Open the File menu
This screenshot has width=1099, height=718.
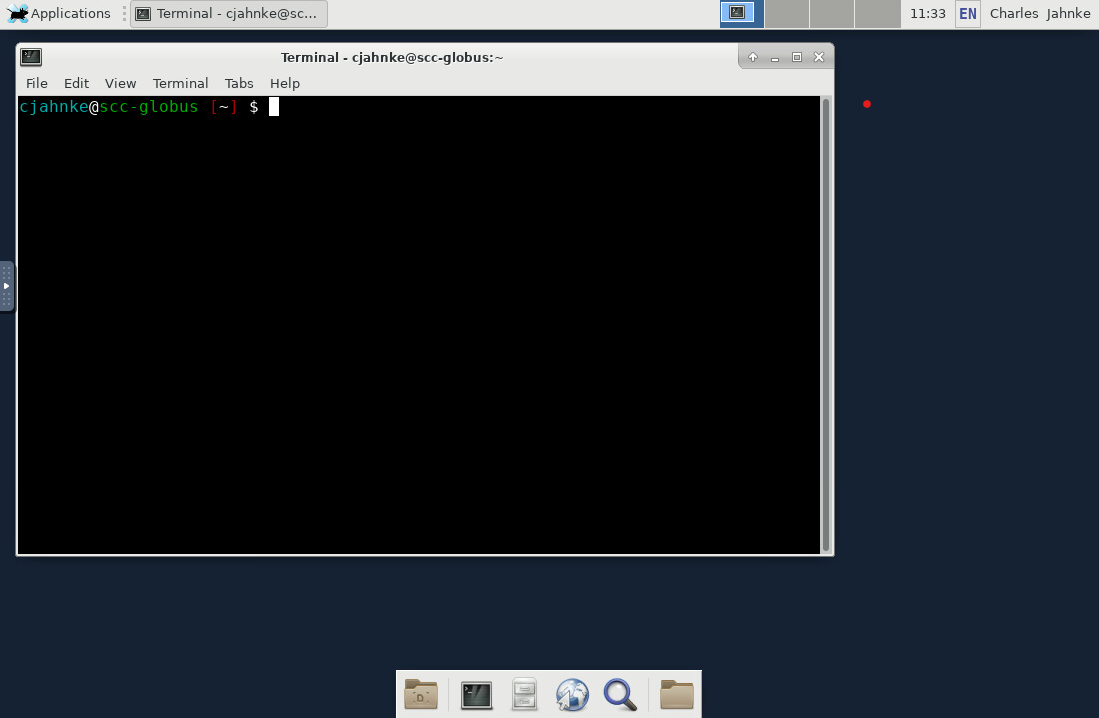pos(36,83)
